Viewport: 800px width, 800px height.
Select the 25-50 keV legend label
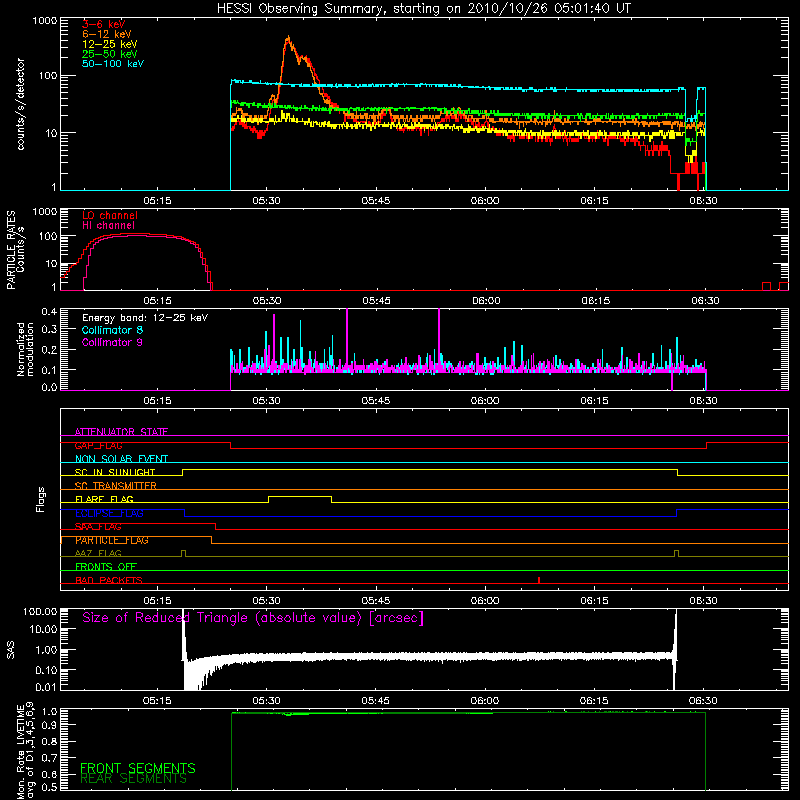pos(110,54)
